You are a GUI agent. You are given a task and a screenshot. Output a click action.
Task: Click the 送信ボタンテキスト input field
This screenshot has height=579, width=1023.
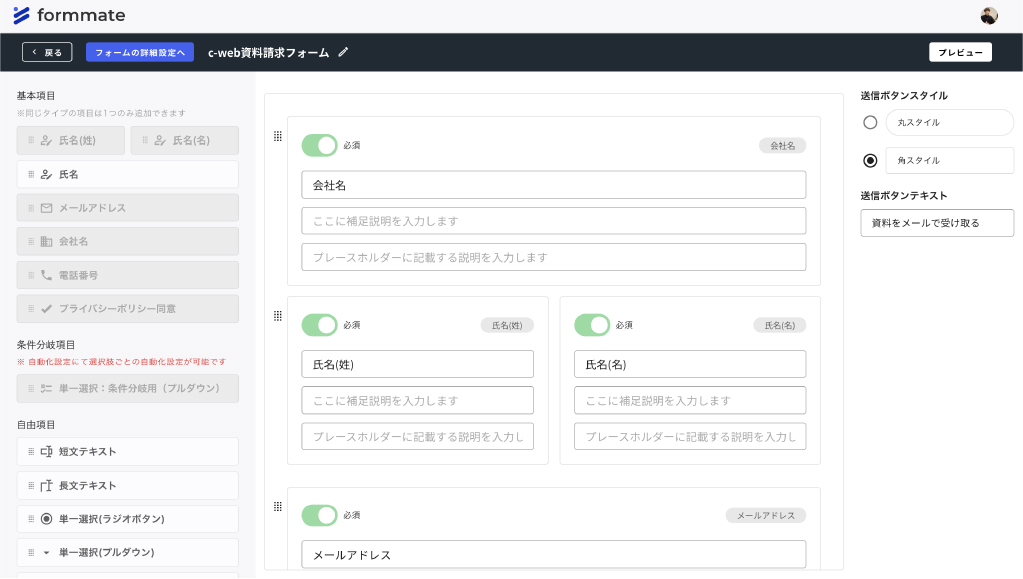(x=937, y=223)
